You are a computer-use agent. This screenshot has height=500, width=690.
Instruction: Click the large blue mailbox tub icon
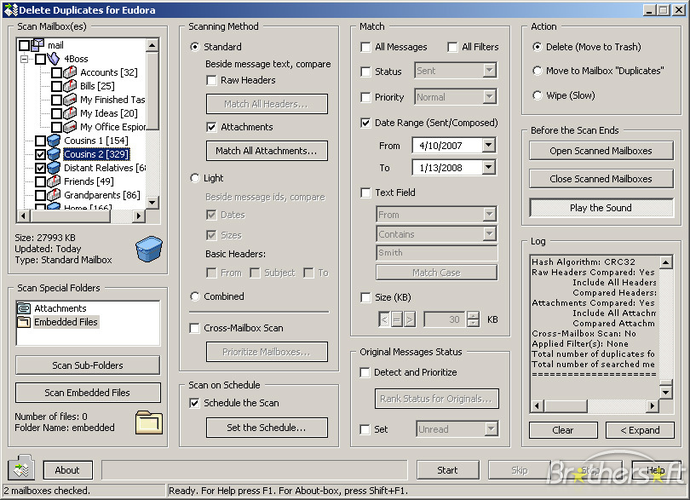point(149,249)
